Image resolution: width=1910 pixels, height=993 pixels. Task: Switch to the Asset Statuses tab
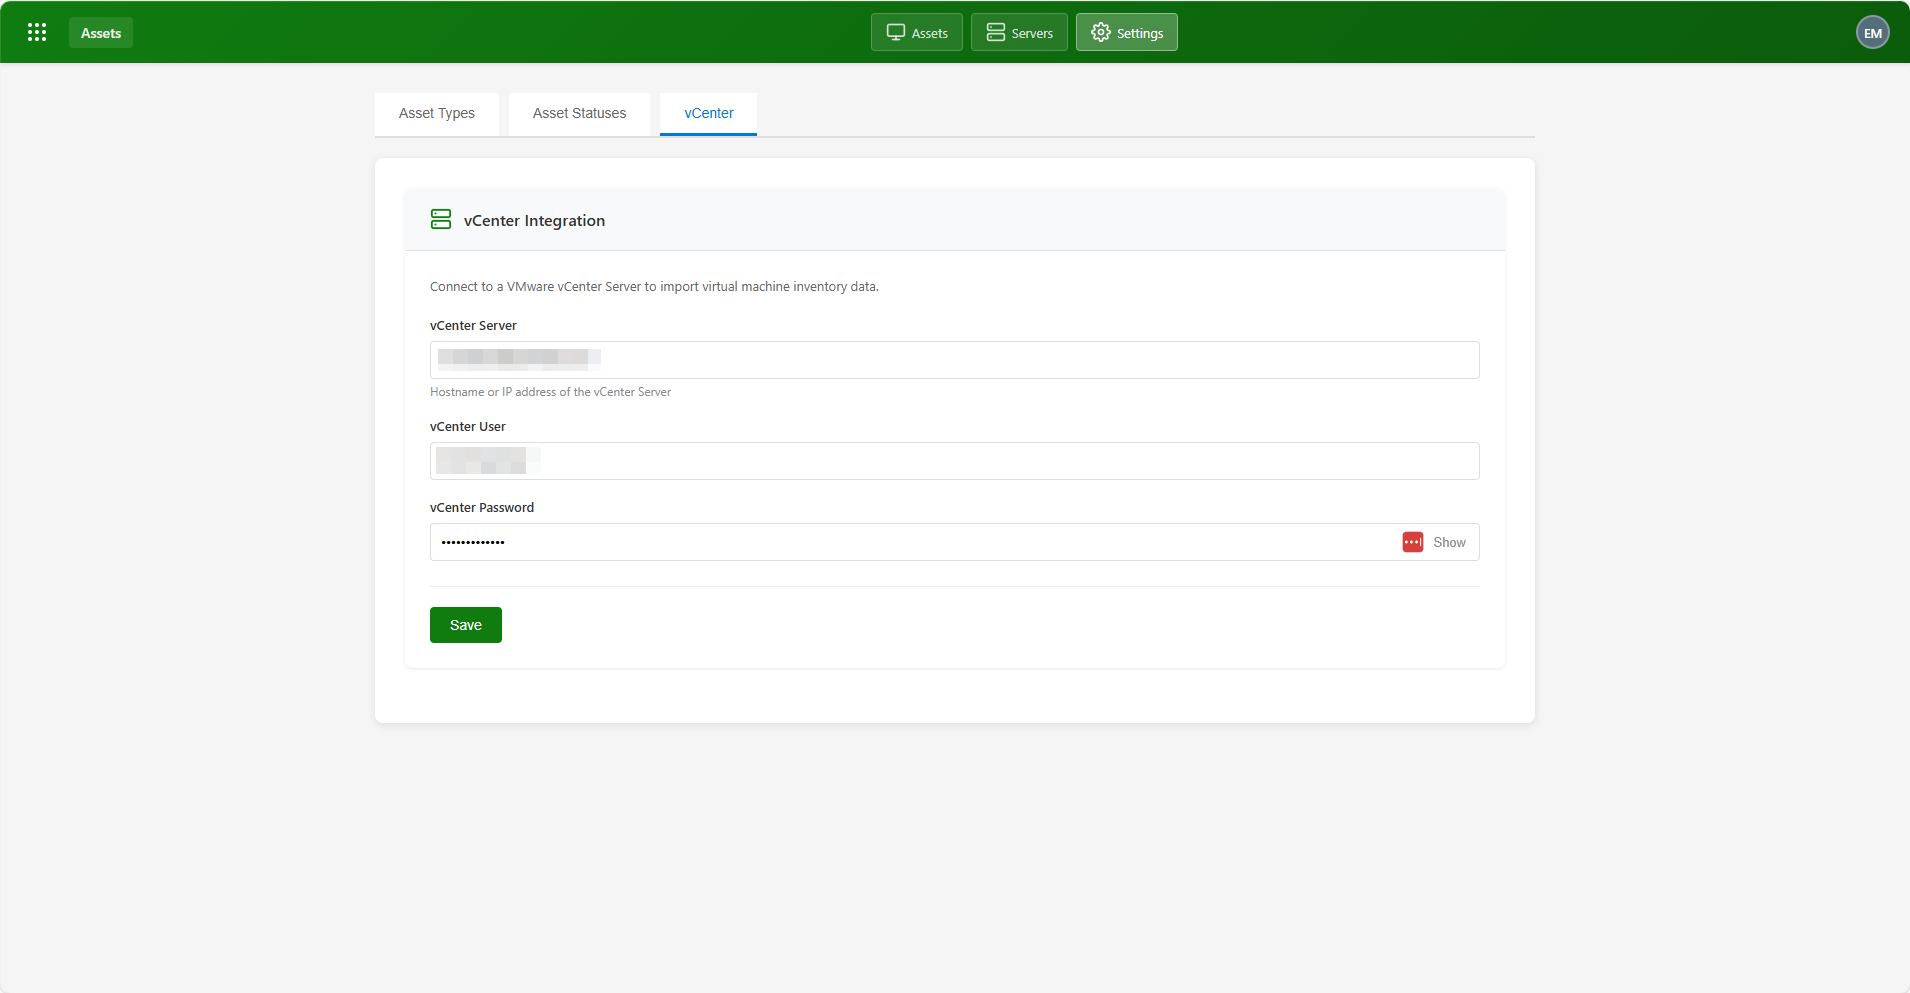coord(580,113)
